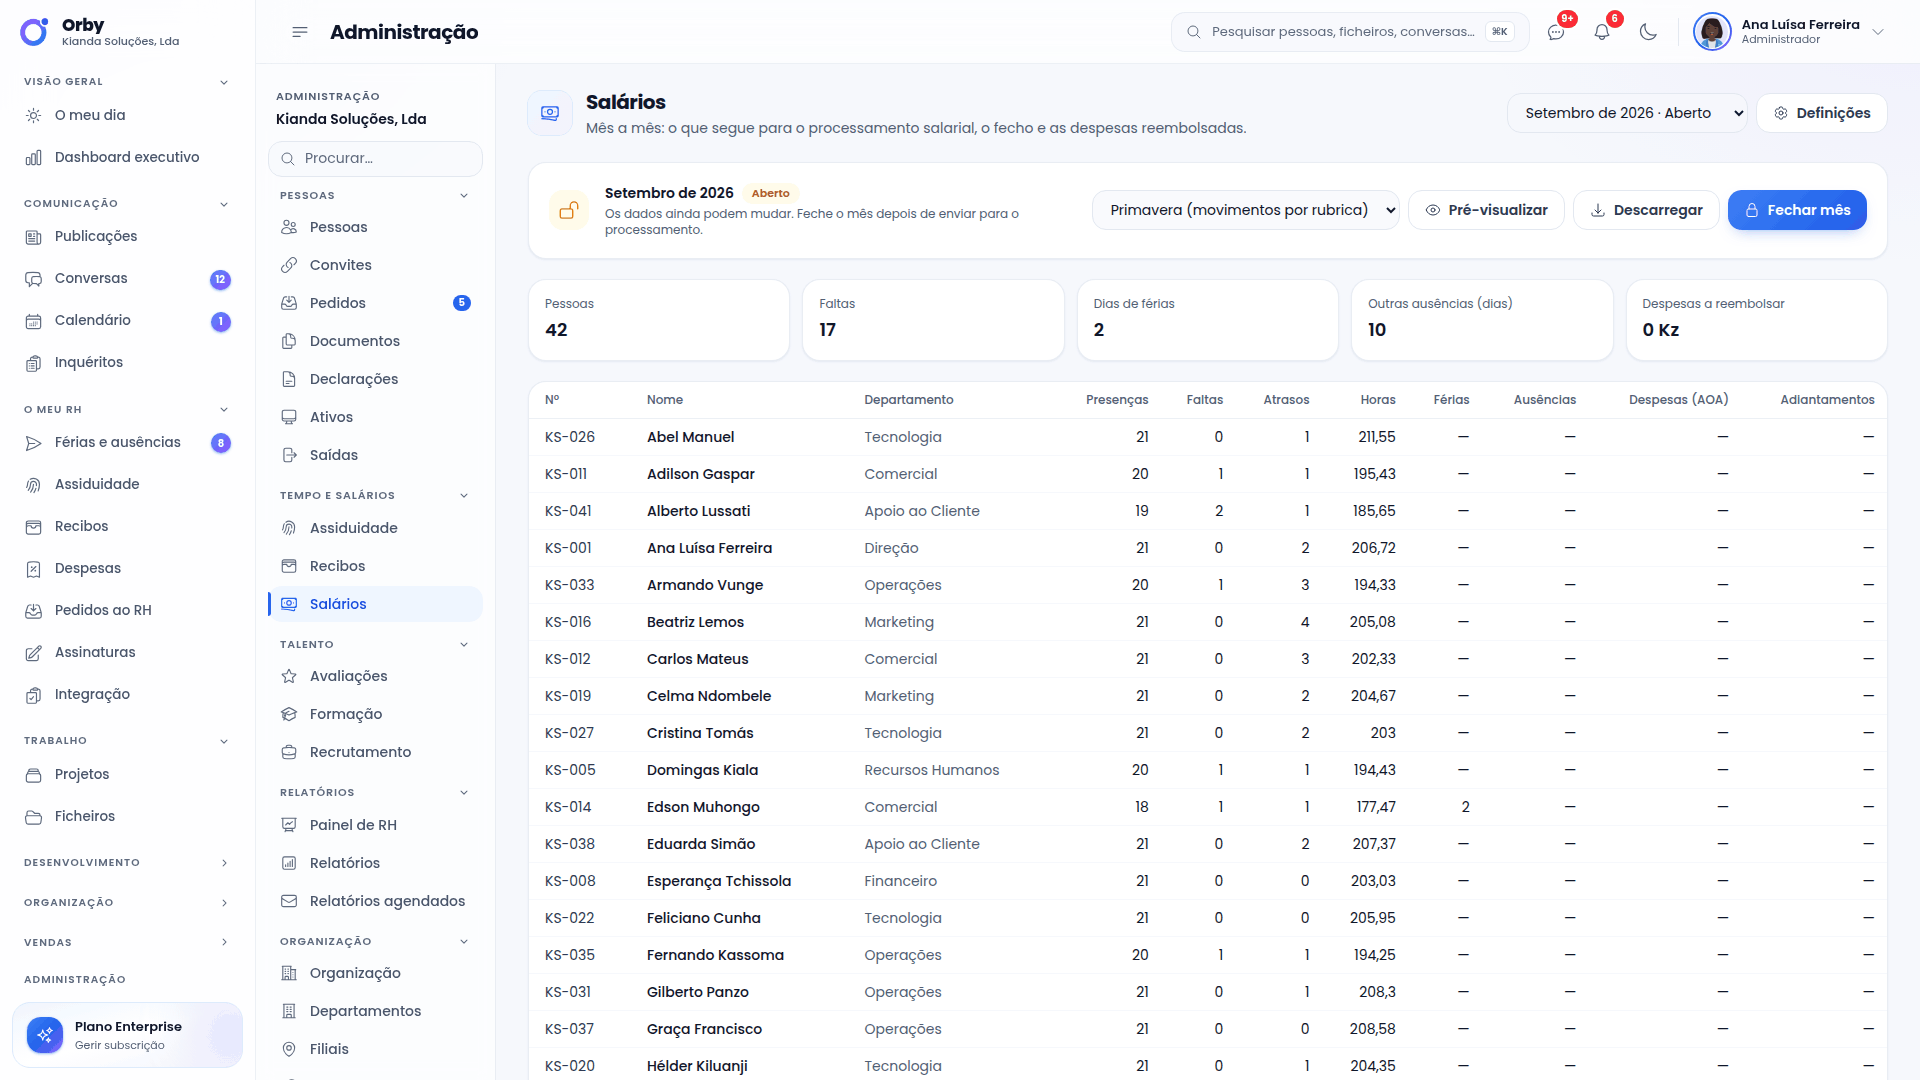Open the Primavera export format dropdown
The height and width of the screenshot is (1080, 1920).
pyautogui.click(x=1246, y=210)
